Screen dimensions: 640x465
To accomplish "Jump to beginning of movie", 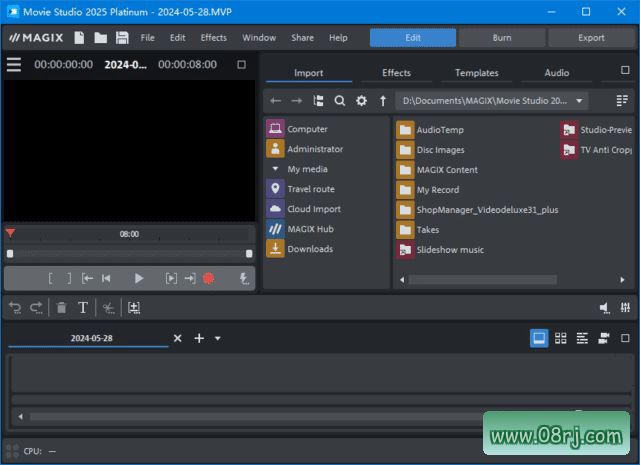I will tap(106, 278).
